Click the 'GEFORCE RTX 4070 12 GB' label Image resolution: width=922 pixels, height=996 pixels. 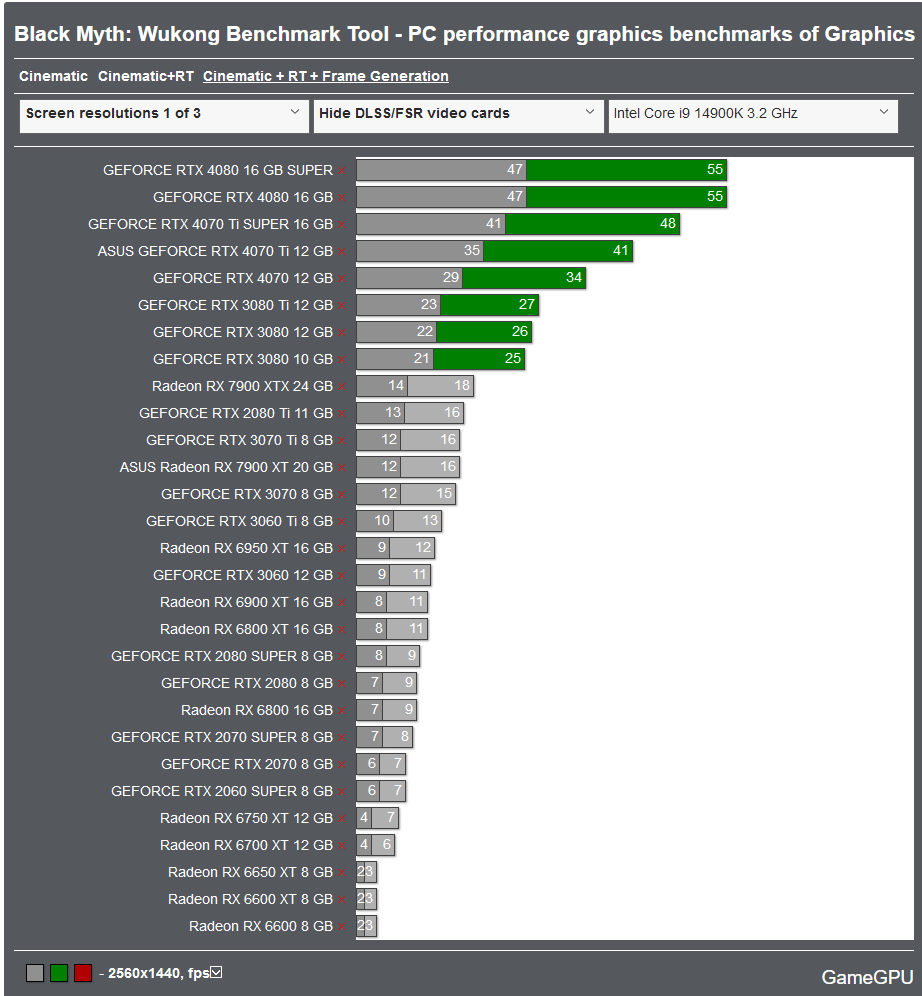tap(243, 278)
